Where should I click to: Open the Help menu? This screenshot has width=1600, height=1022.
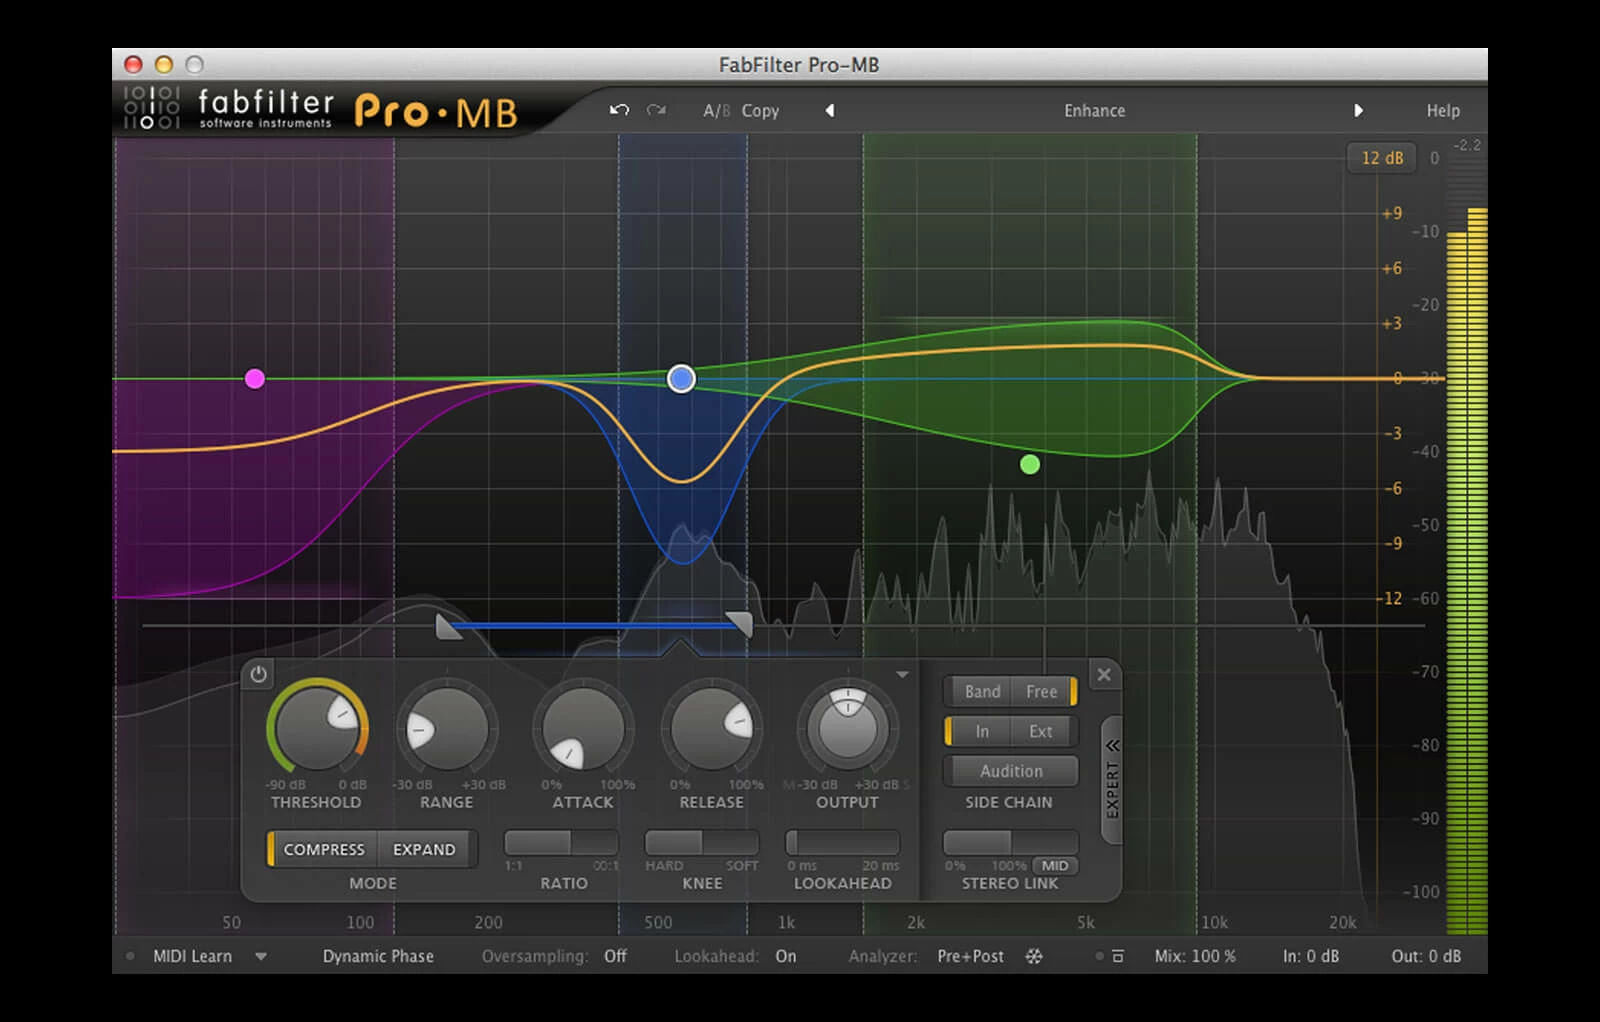(1443, 111)
